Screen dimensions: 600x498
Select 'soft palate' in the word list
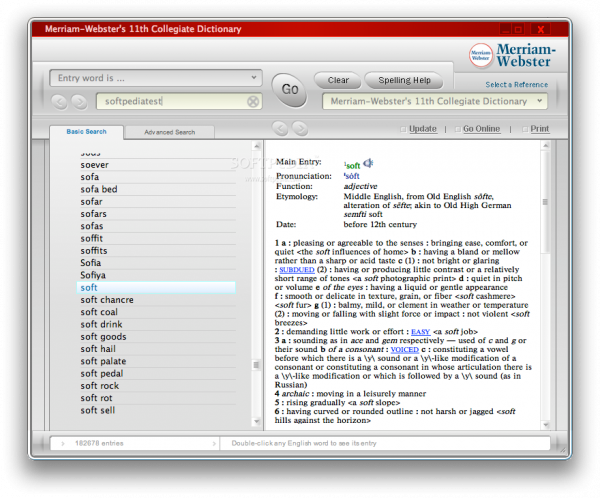[156, 361]
